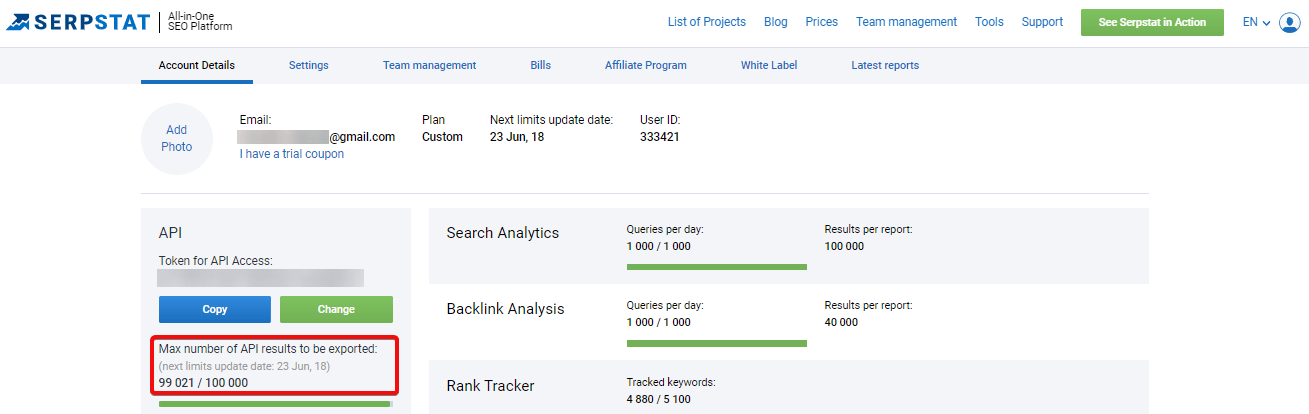Image resolution: width=1309 pixels, height=414 pixels.
Task: Switch to the Settings tab
Action: 308,66
